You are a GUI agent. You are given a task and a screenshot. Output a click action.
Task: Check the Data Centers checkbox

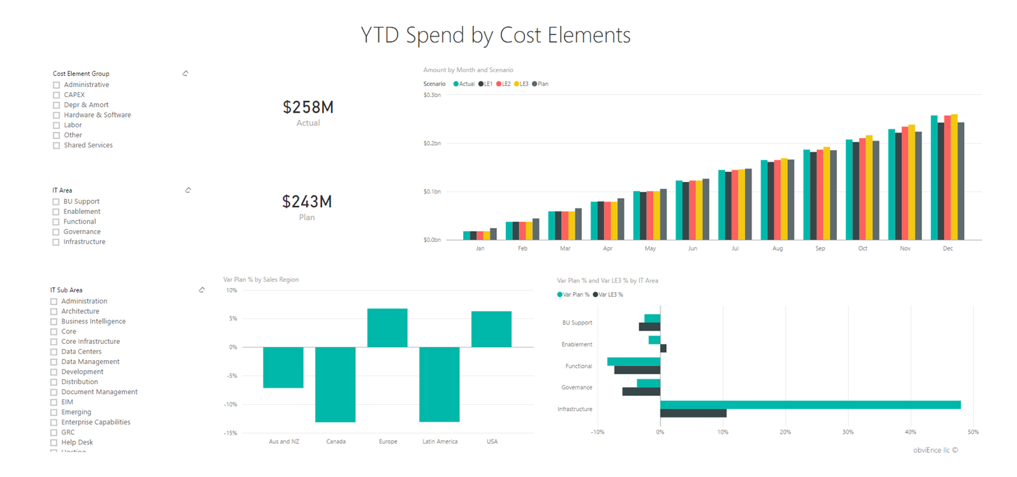point(54,352)
